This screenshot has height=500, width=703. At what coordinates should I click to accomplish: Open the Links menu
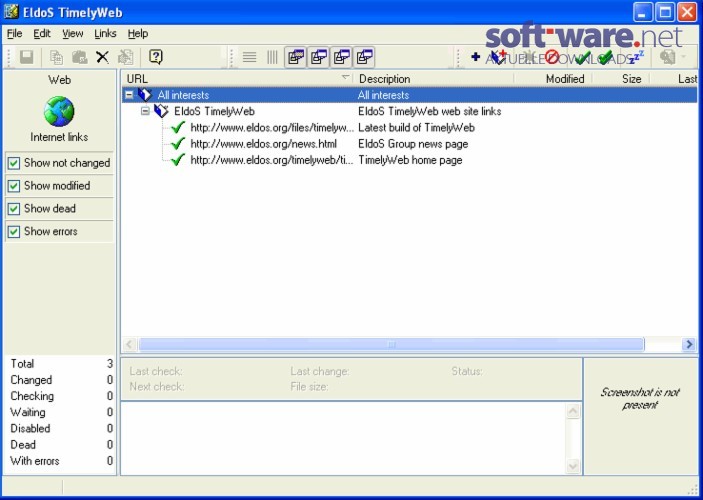[x=105, y=34]
